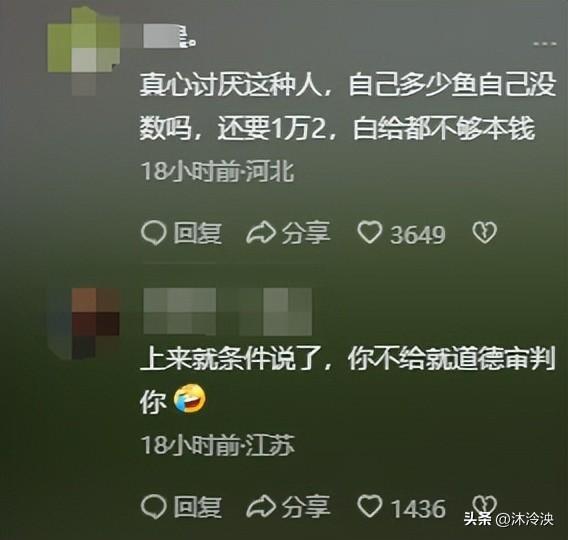This screenshot has width=568, height=540.
Task: Tap the share arrow icon under the 河北 comment
Action: click(260, 233)
